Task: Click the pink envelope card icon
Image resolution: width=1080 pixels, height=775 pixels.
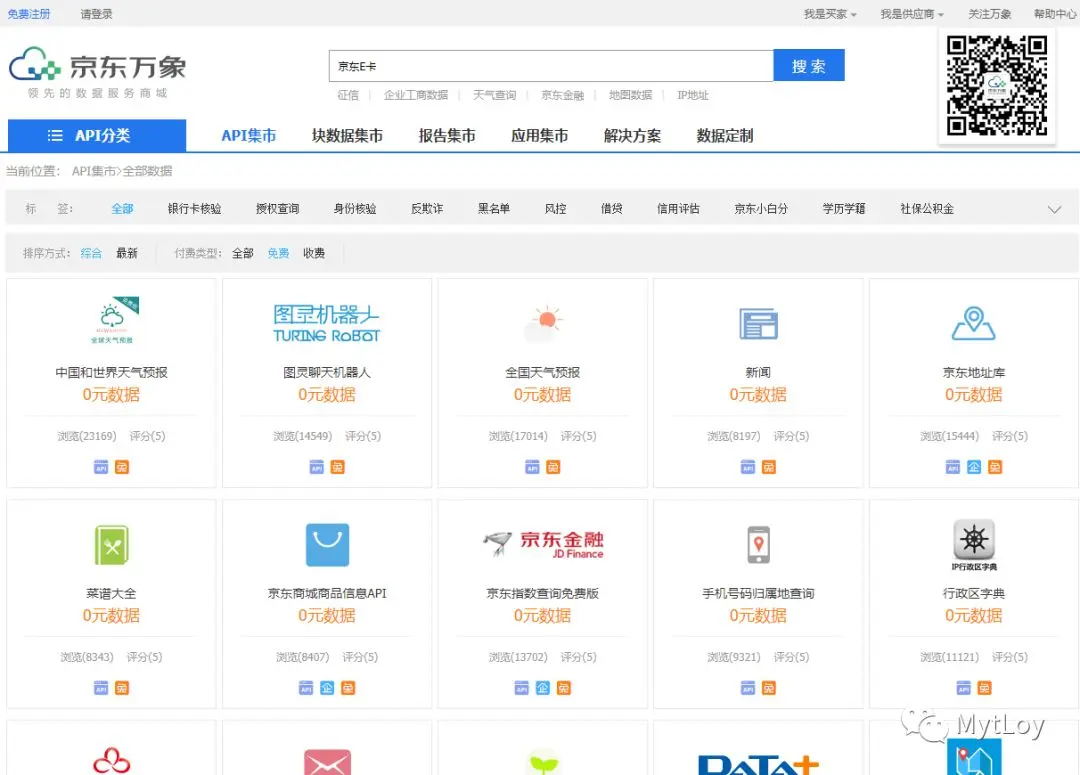Action: [327, 763]
